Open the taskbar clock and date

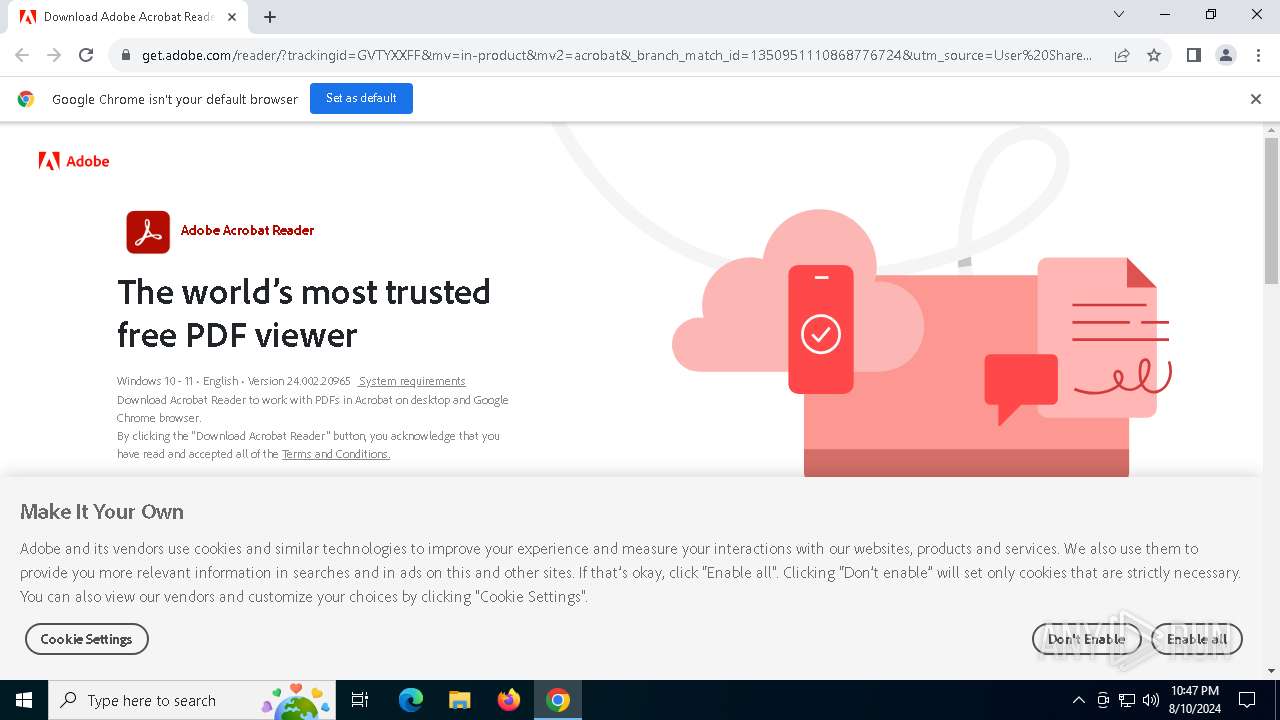point(1194,700)
